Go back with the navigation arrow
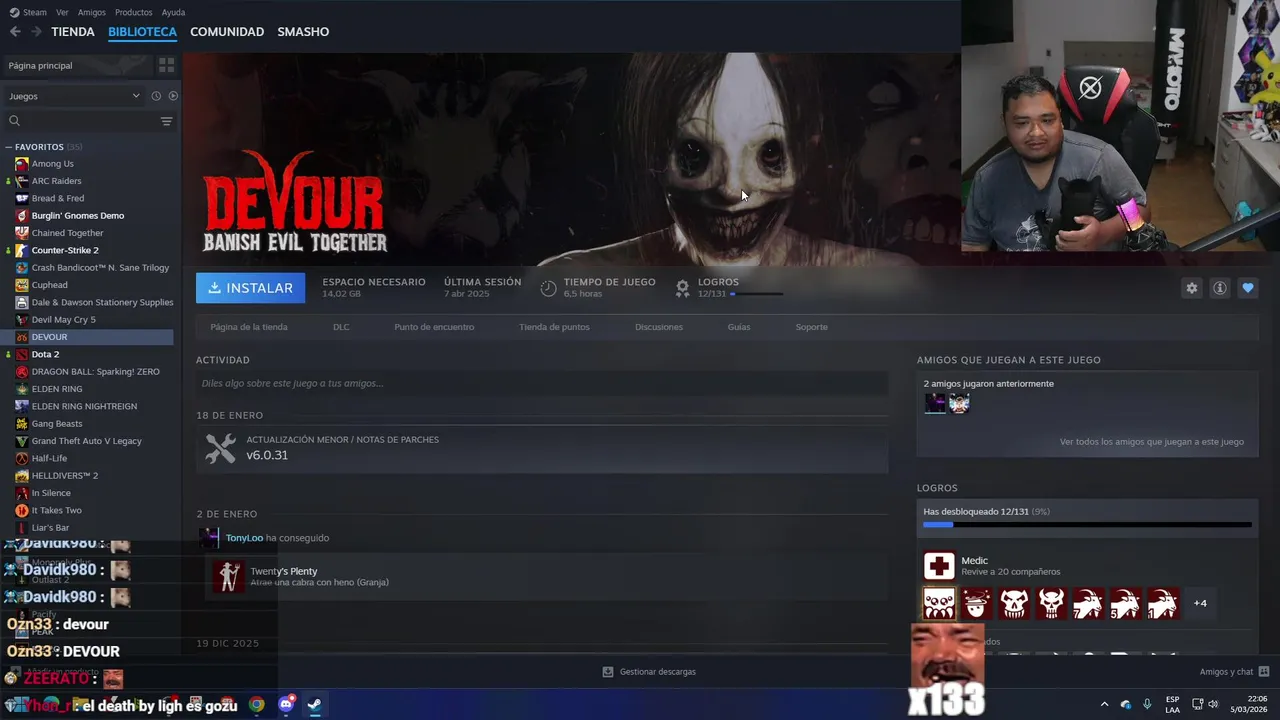Viewport: 1280px width, 720px height. click(15, 32)
